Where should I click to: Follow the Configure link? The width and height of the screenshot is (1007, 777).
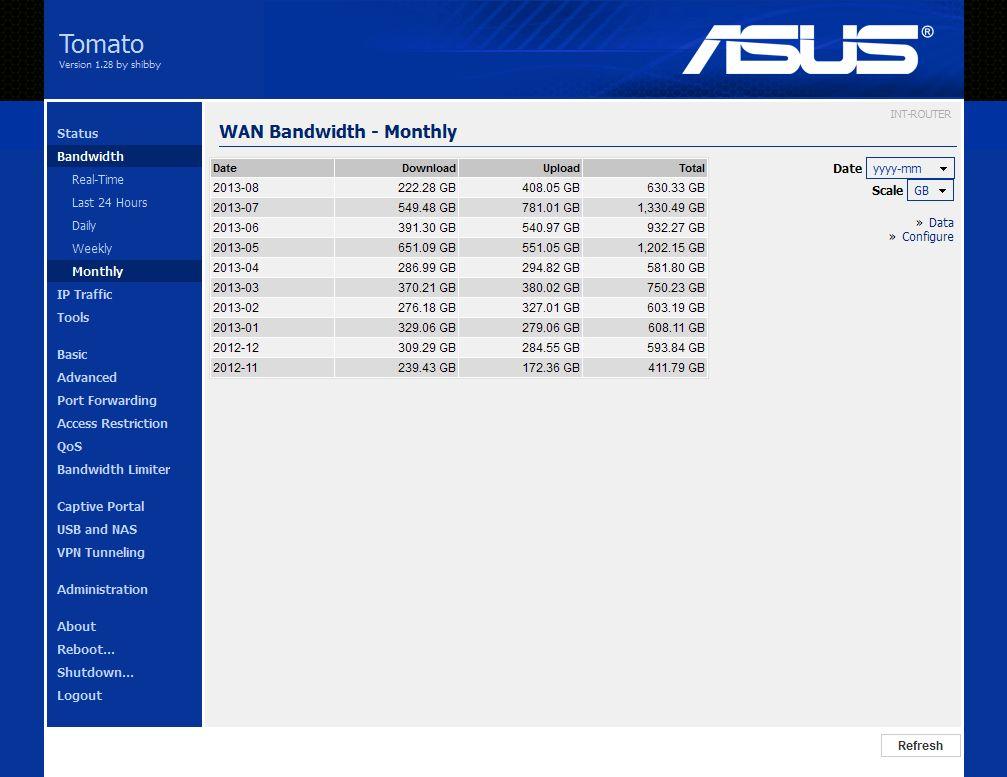[927, 237]
